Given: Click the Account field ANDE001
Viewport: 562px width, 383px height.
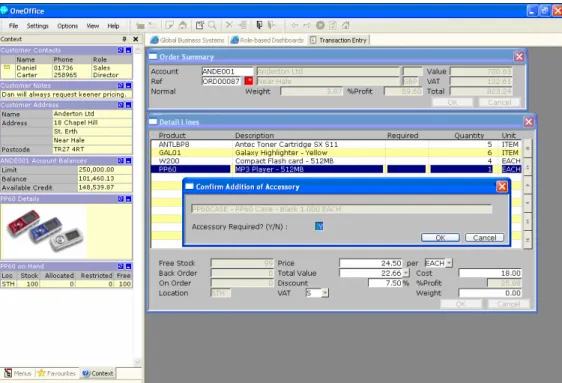Looking at the screenshot, I should pyautogui.click(x=227, y=71).
